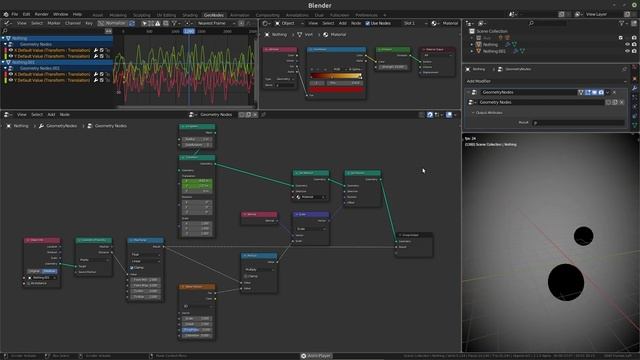640x360 pixels.
Task: Switch to the Animation workspace tab
Action: click(x=240, y=15)
